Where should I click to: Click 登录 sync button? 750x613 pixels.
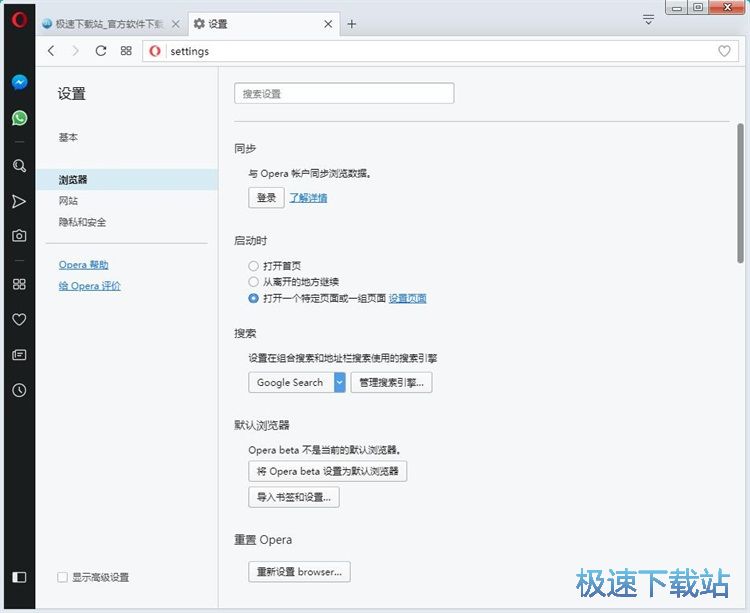click(x=266, y=197)
